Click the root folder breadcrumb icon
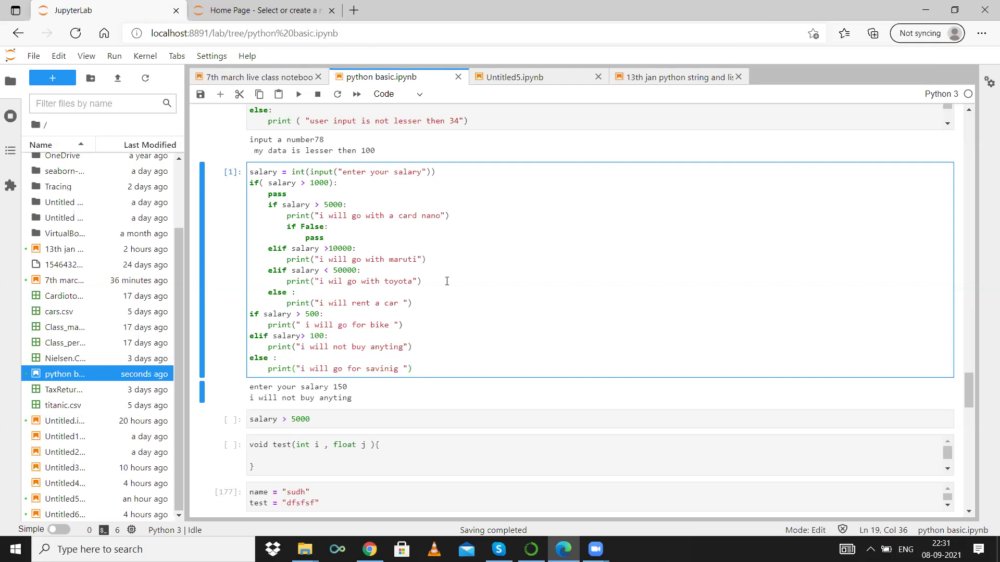This screenshot has width=1000, height=562. [36, 124]
